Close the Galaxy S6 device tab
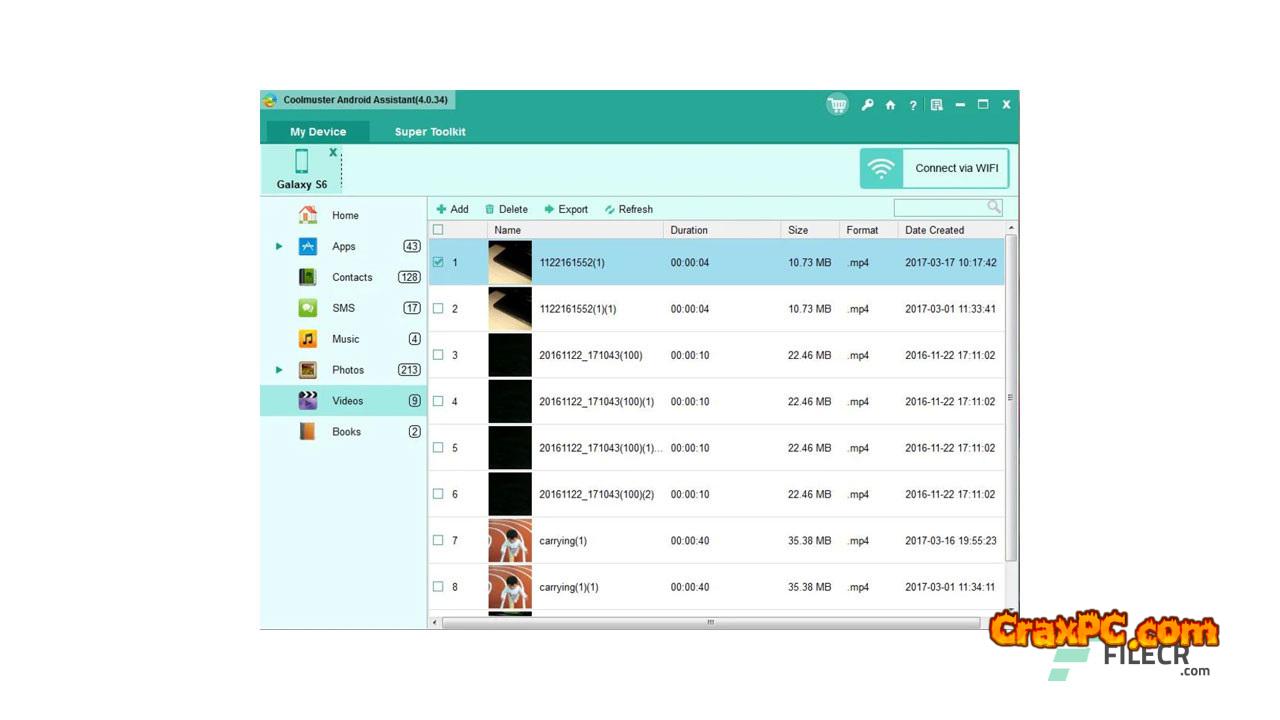The height and width of the screenshot is (720, 1280). (x=333, y=153)
